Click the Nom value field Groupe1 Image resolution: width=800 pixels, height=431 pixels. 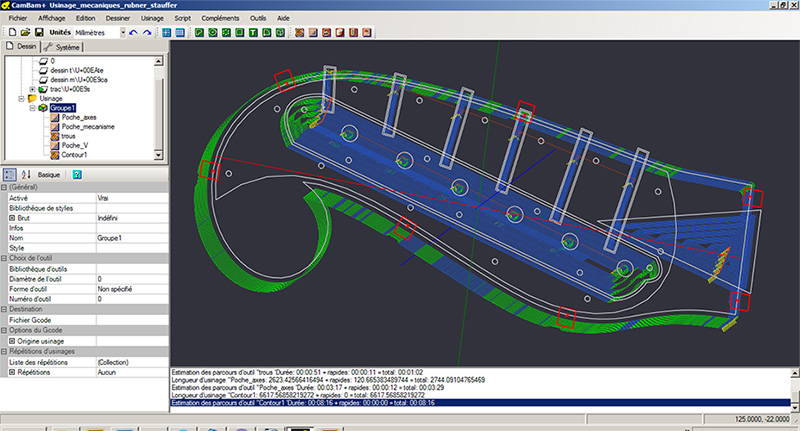(x=132, y=238)
